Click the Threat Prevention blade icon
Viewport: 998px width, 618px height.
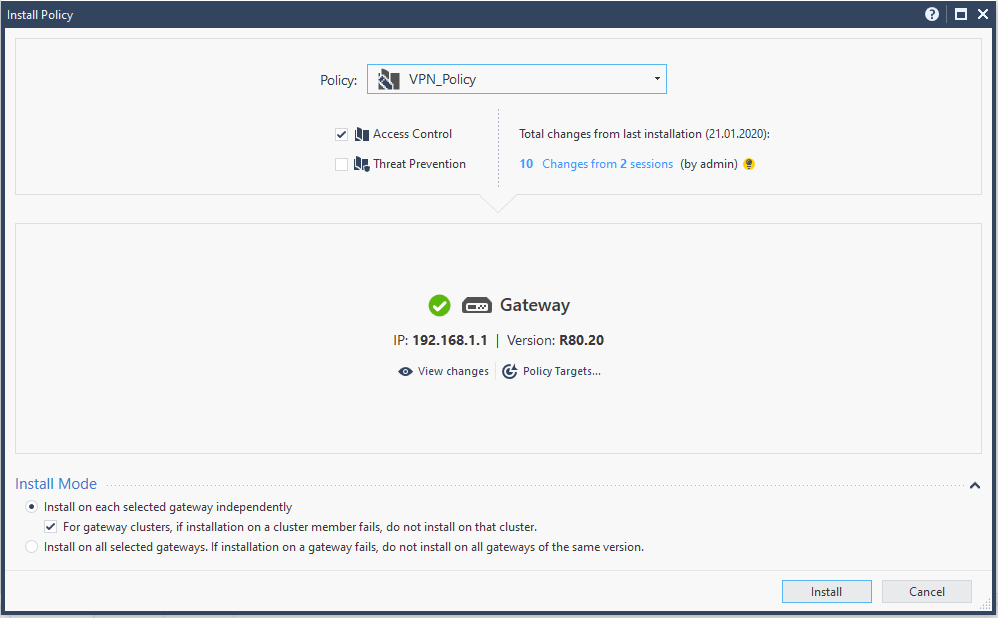pyautogui.click(x=362, y=164)
